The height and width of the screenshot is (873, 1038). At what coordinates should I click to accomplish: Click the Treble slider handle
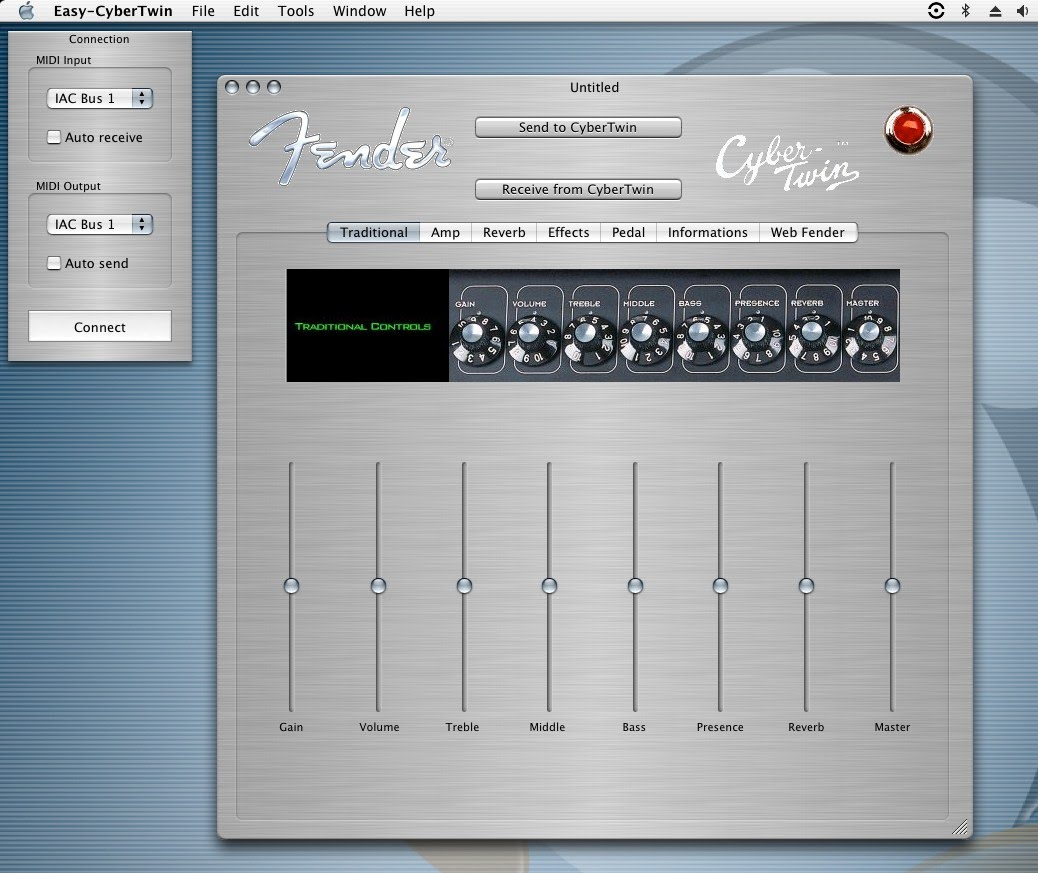tap(464, 586)
